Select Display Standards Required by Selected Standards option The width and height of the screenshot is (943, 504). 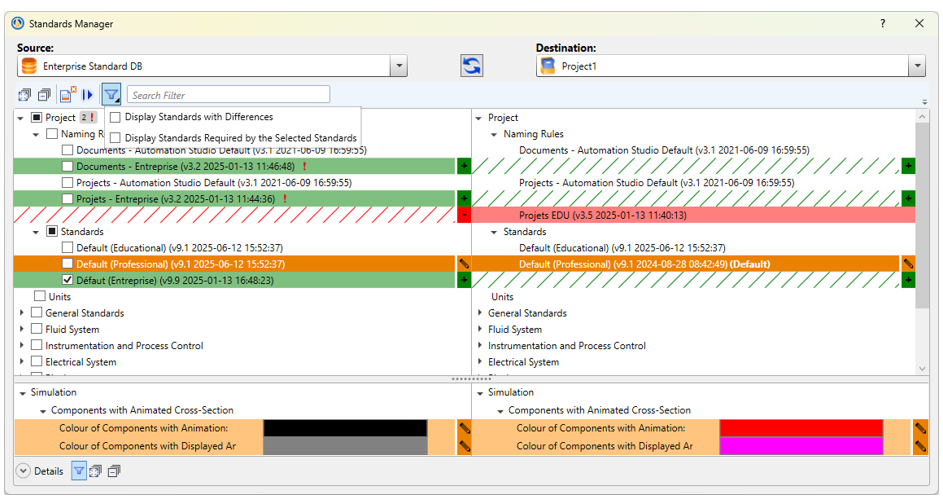[x=116, y=138]
